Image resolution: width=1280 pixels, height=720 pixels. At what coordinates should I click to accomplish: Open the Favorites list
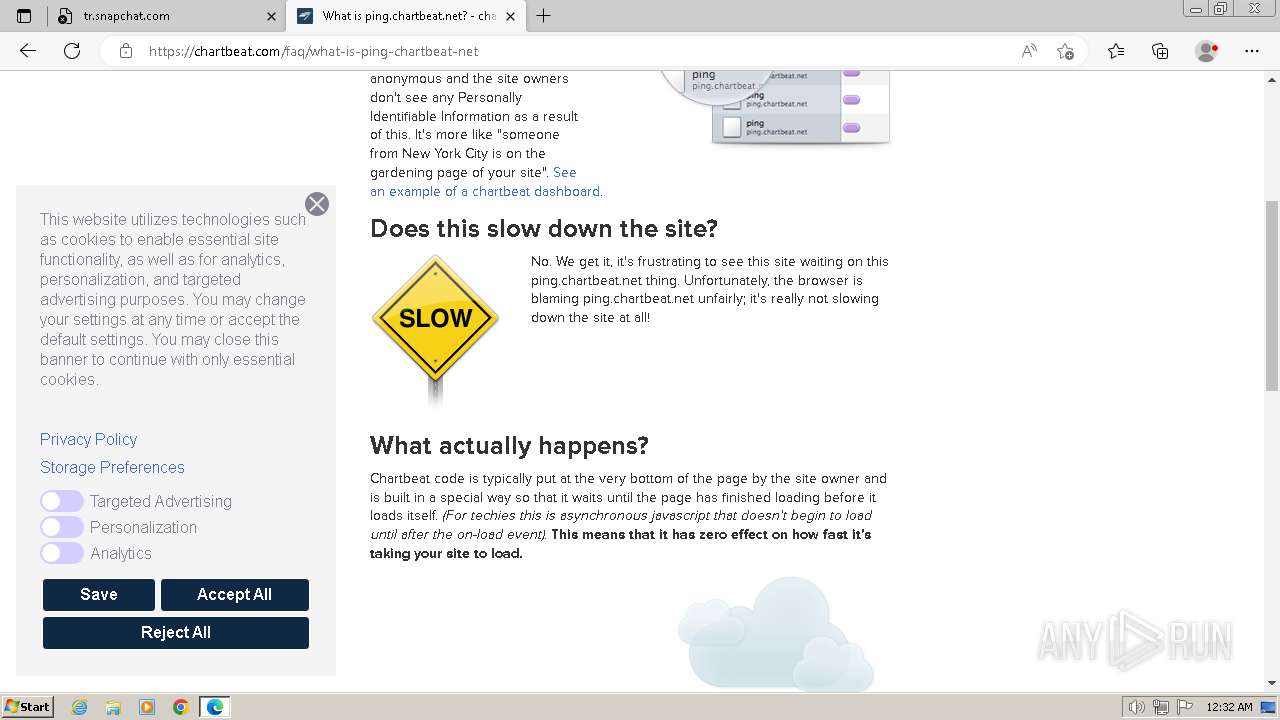(1116, 51)
